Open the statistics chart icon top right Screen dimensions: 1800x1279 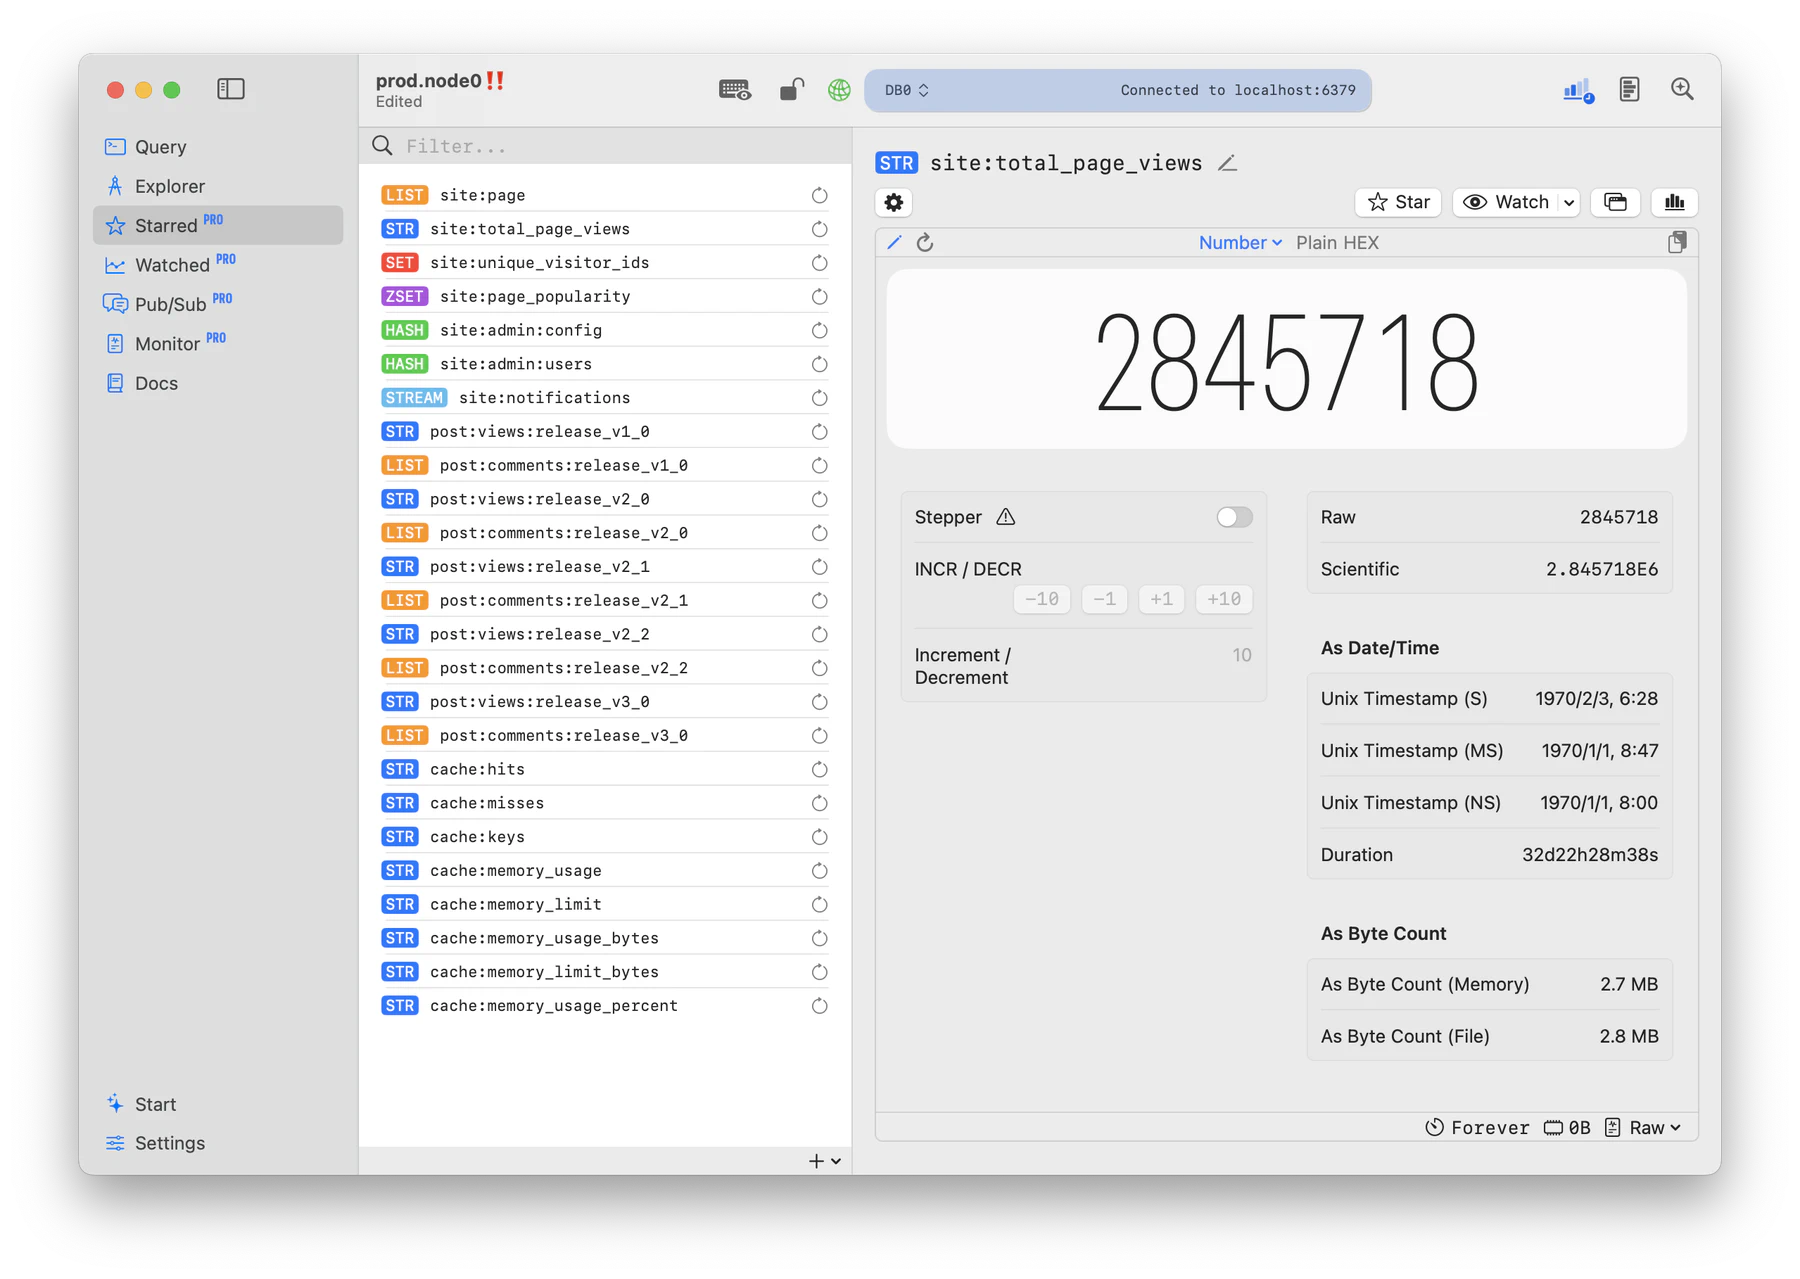coord(1578,89)
